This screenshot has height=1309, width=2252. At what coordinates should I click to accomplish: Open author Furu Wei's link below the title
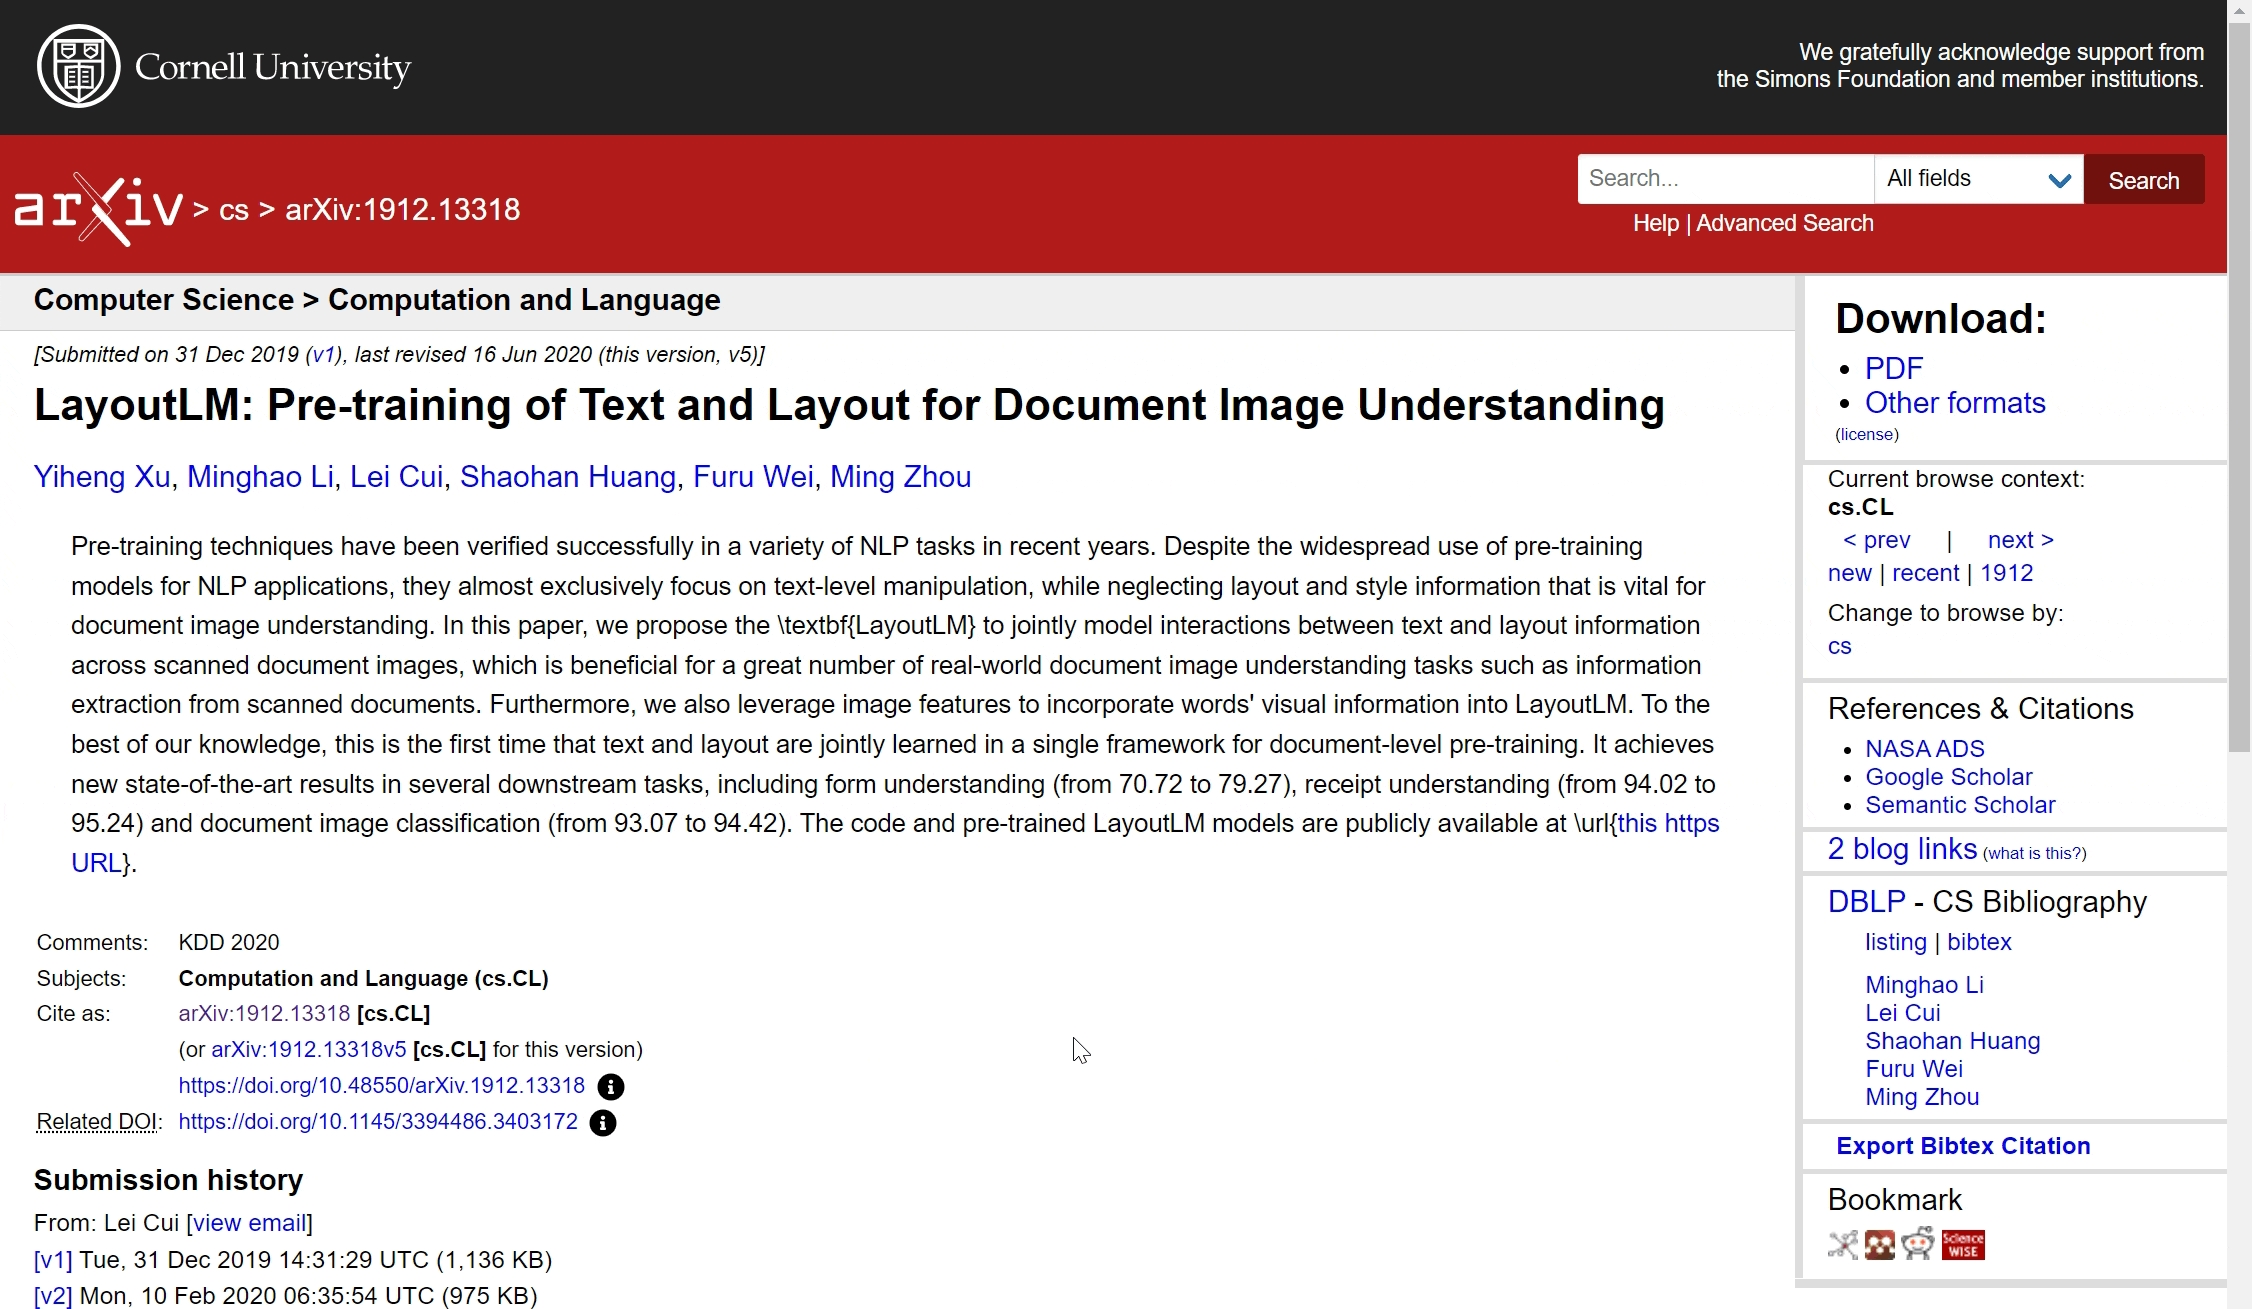pyautogui.click(x=752, y=477)
